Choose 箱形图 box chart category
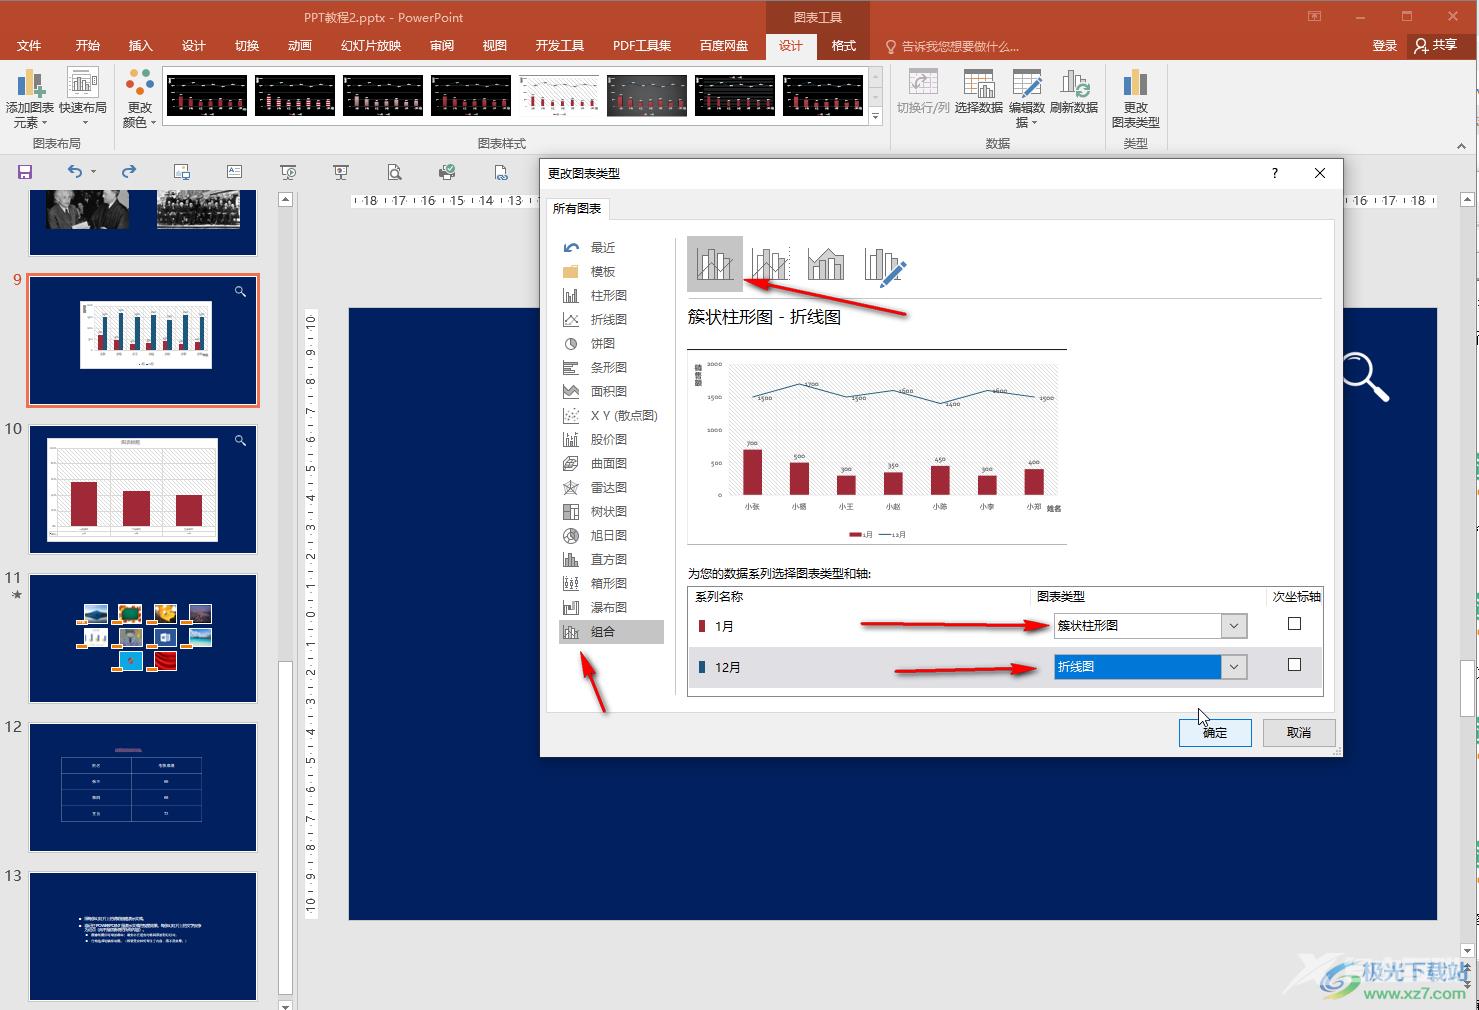 click(611, 583)
